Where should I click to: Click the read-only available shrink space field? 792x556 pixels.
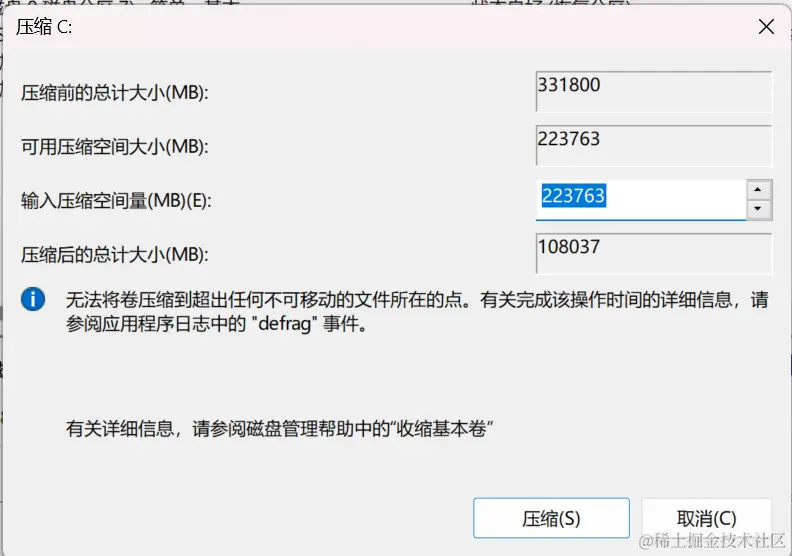click(654, 146)
